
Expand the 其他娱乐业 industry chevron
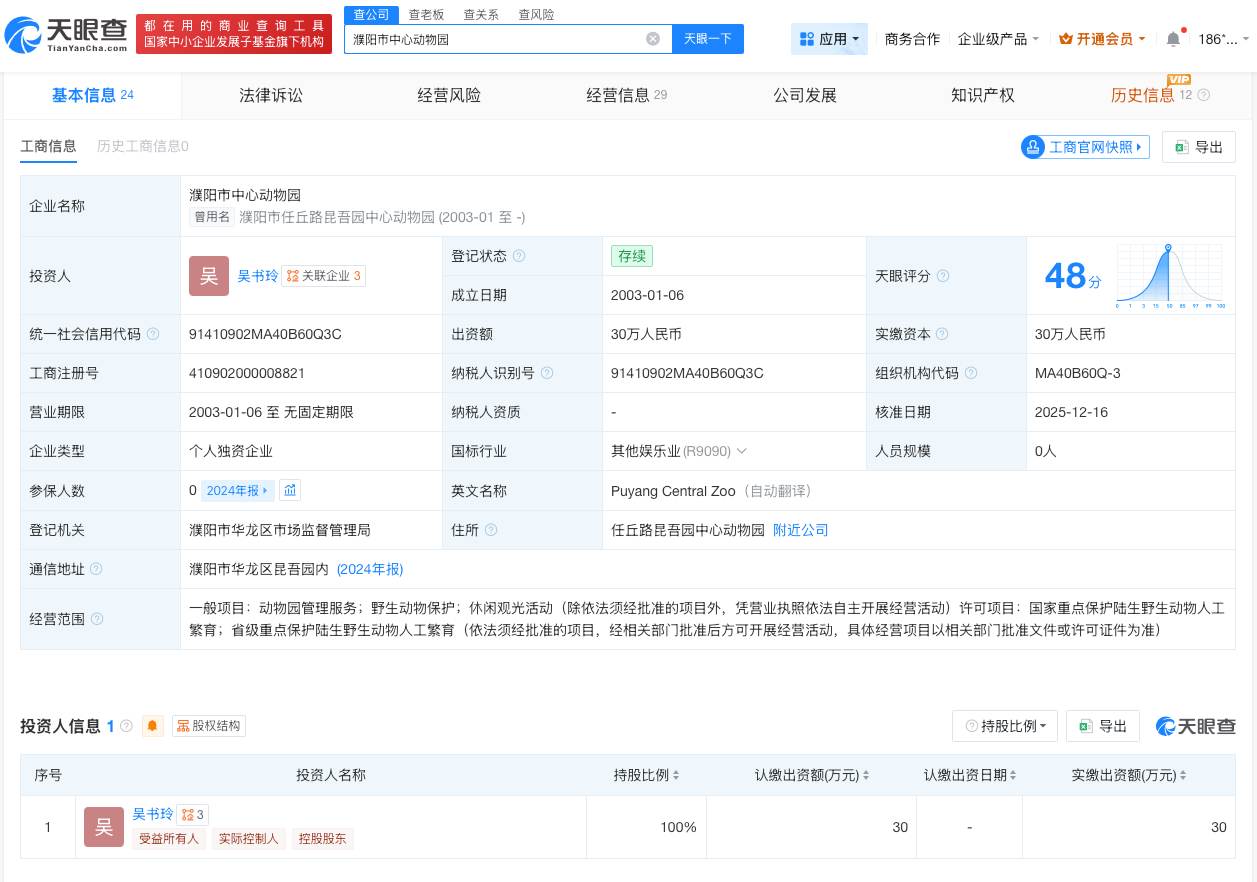[741, 451]
